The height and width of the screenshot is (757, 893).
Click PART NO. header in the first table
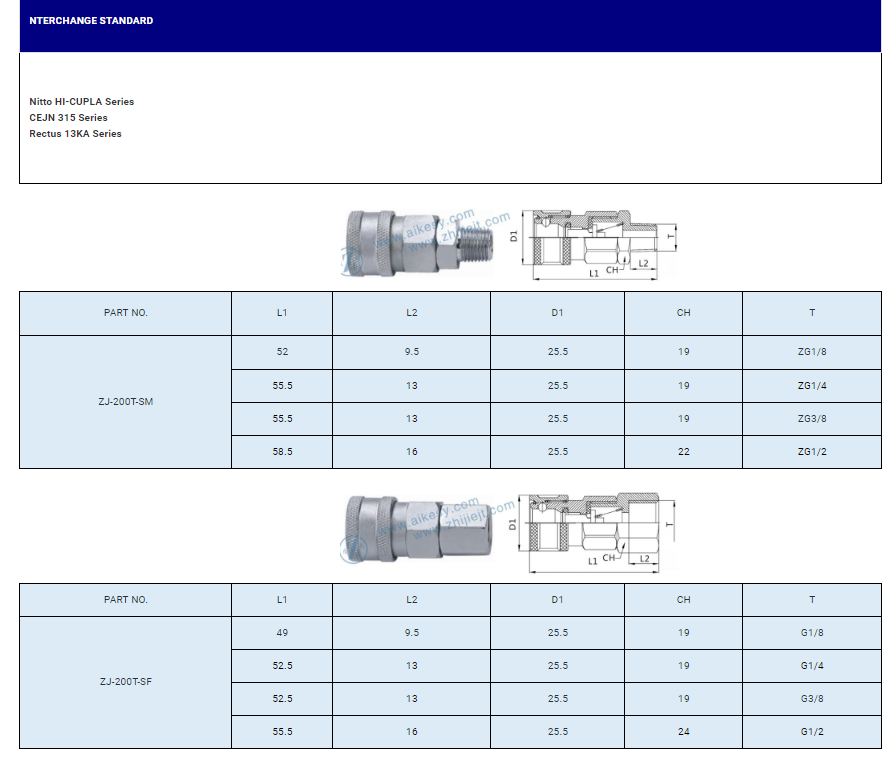coord(126,313)
